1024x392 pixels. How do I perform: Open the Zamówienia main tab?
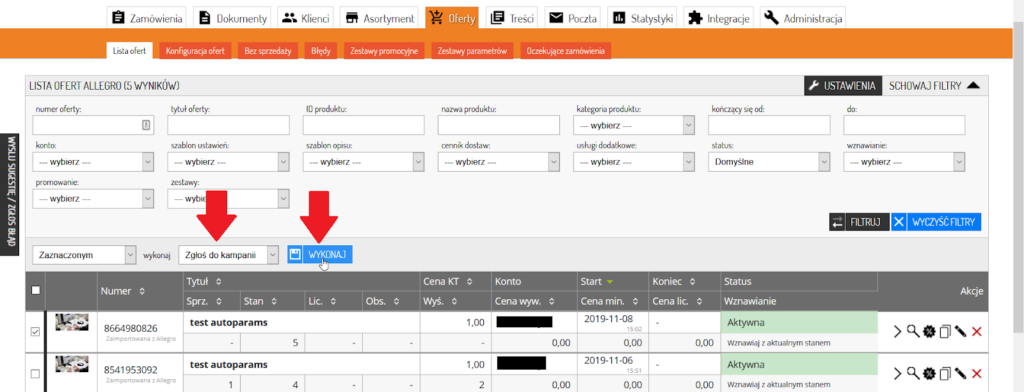coord(146,18)
